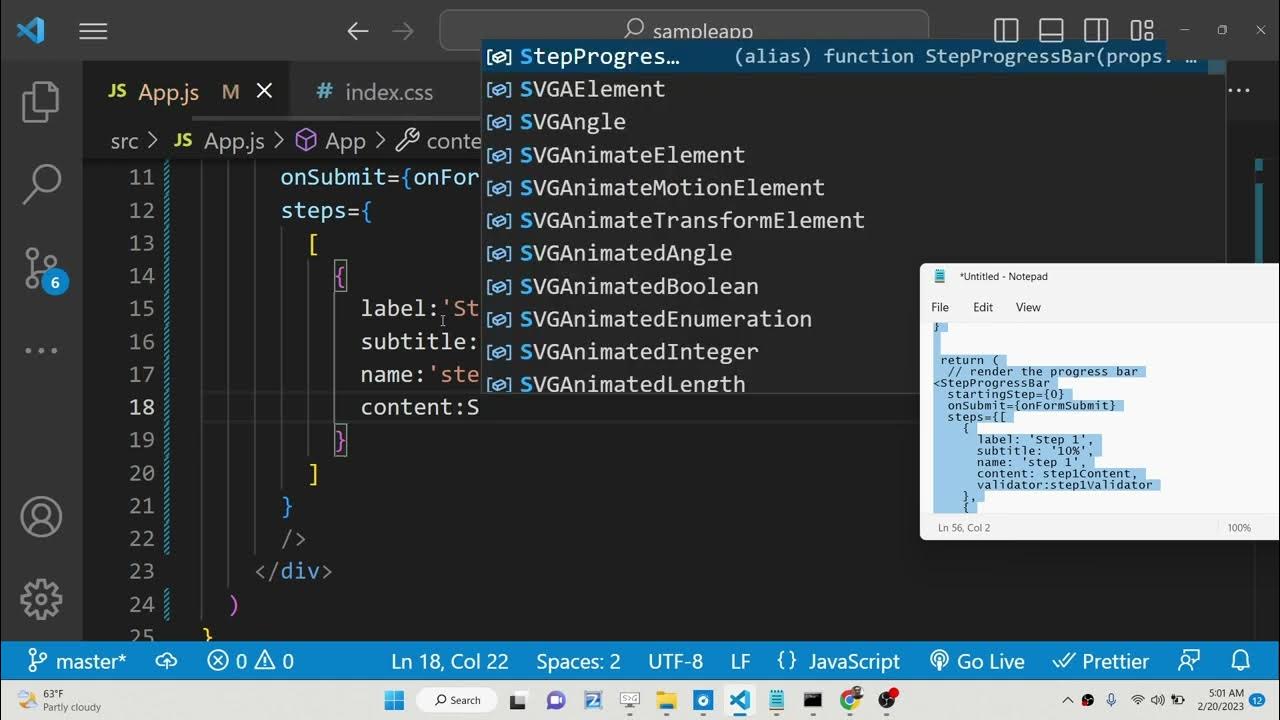Viewport: 1280px width, 720px height.
Task: Open the Search view in the activity bar
Action: [41, 183]
